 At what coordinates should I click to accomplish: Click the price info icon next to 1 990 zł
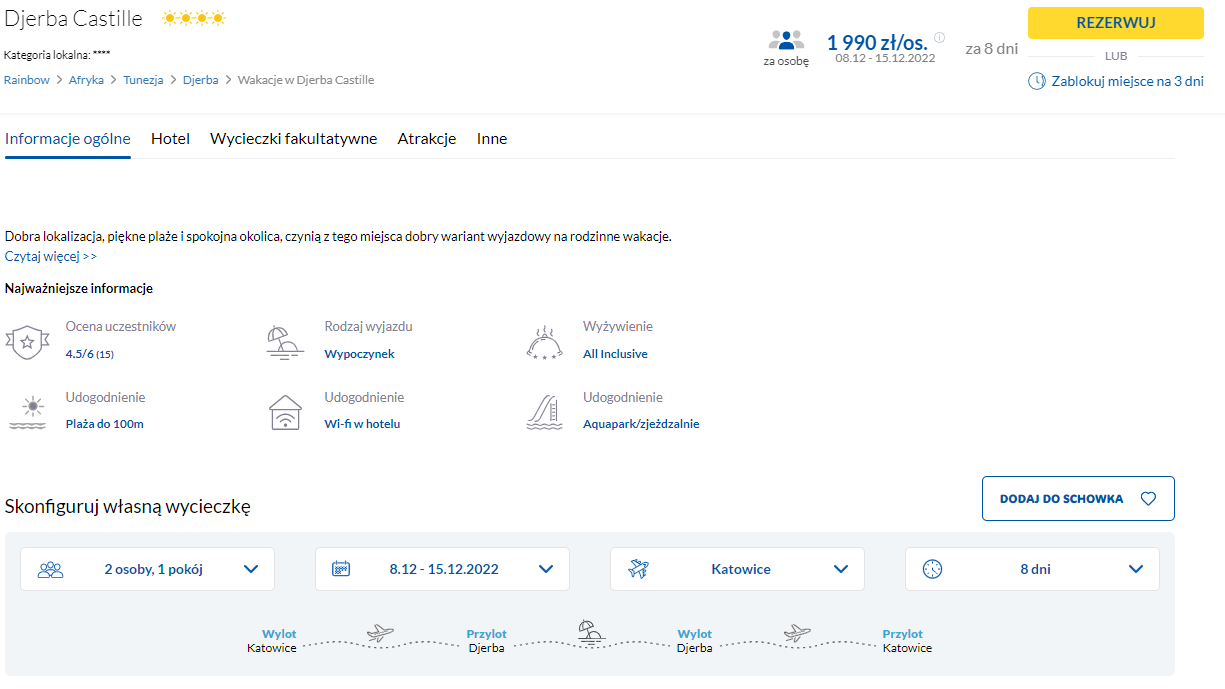pos(939,38)
